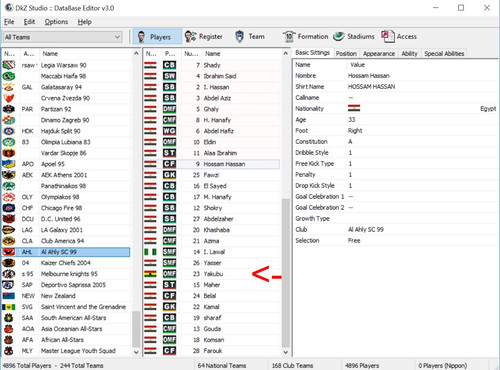
Task: Click the Shirt Name value HOSSAM HASSAN
Action: [x=371, y=87]
